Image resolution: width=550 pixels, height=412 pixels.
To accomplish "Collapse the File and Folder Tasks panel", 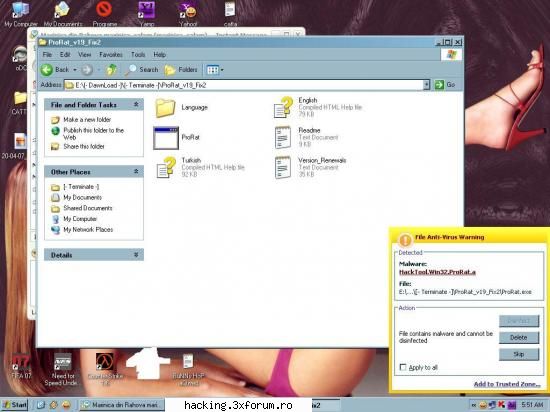I will click(136, 104).
